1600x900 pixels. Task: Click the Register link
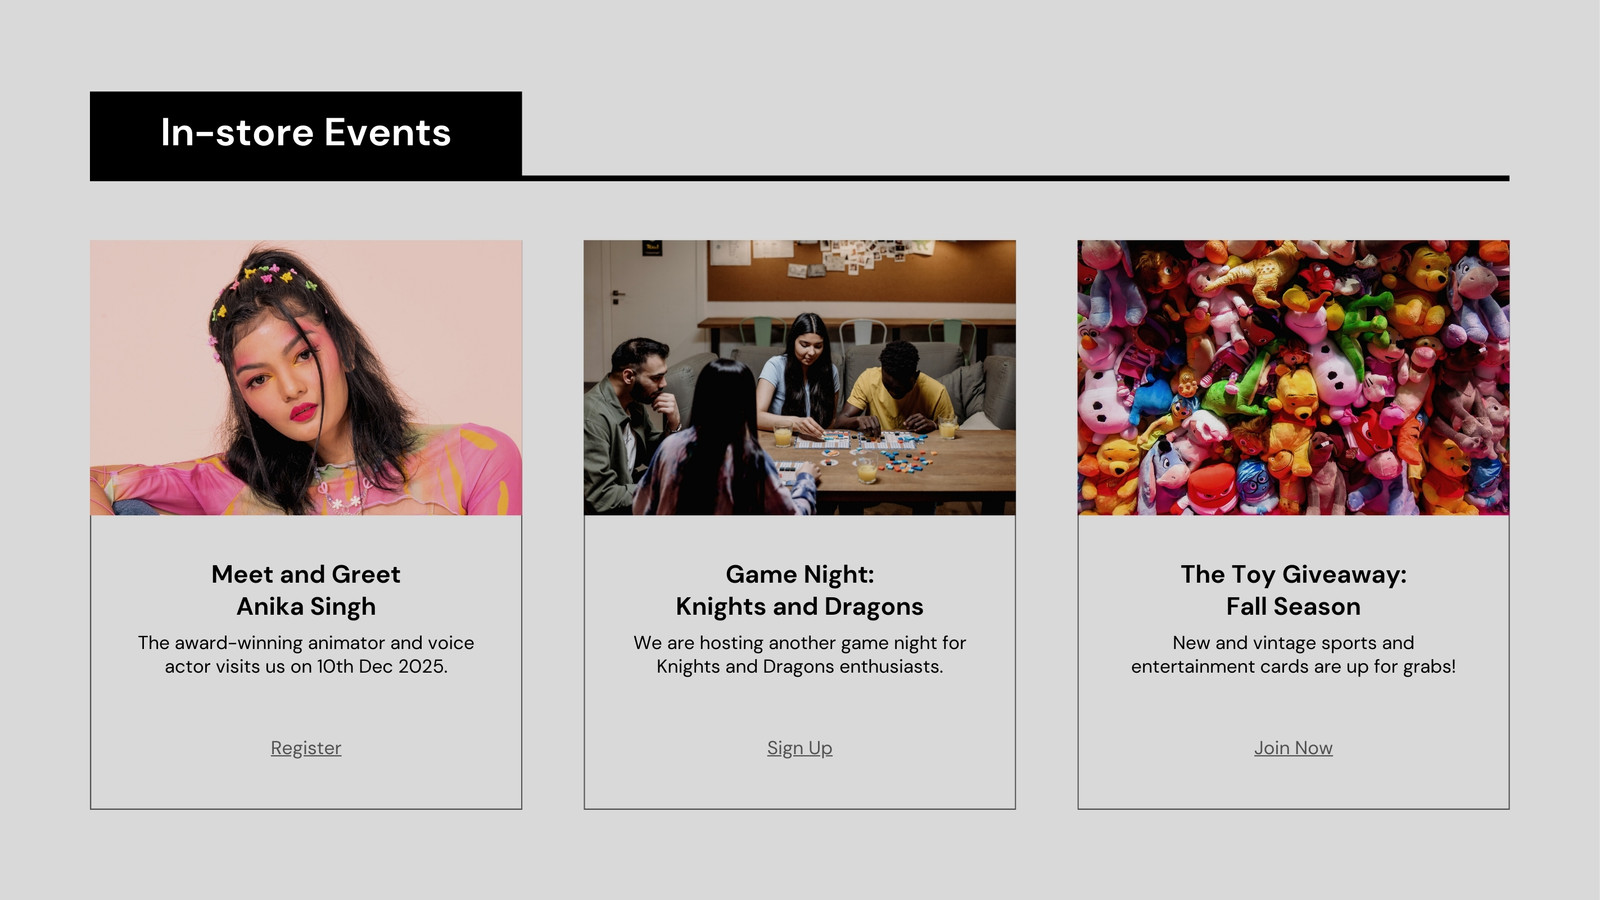click(306, 748)
